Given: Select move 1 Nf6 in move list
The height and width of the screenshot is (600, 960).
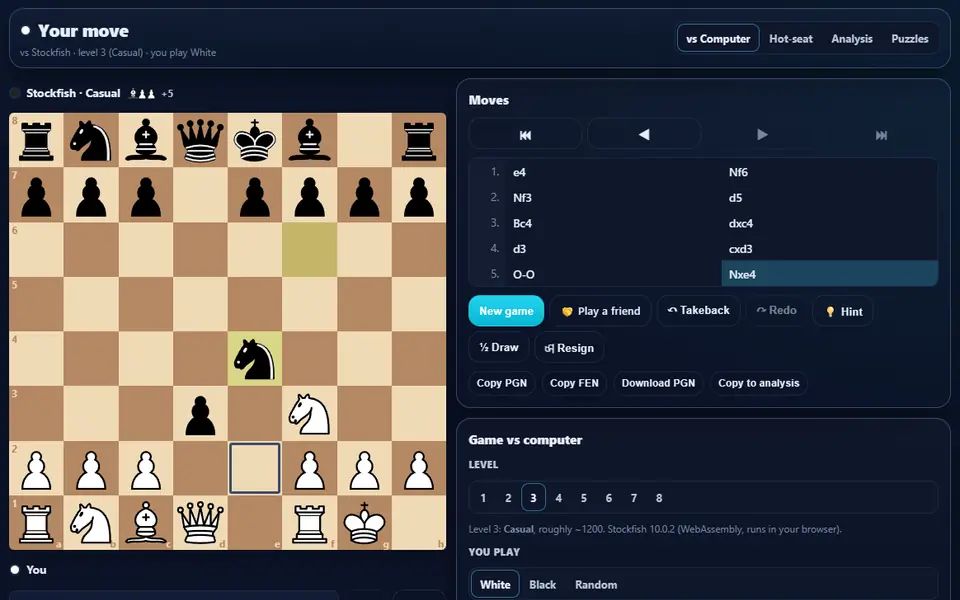Looking at the screenshot, I should click(x=830, y=172).
